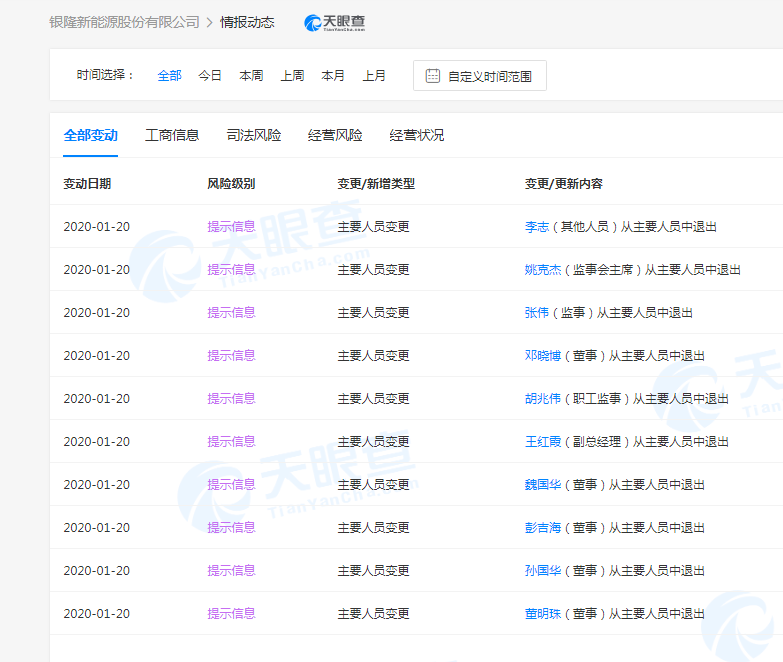Select the 上周 time filter
The image size is (783, 662).
click(292, 76)
